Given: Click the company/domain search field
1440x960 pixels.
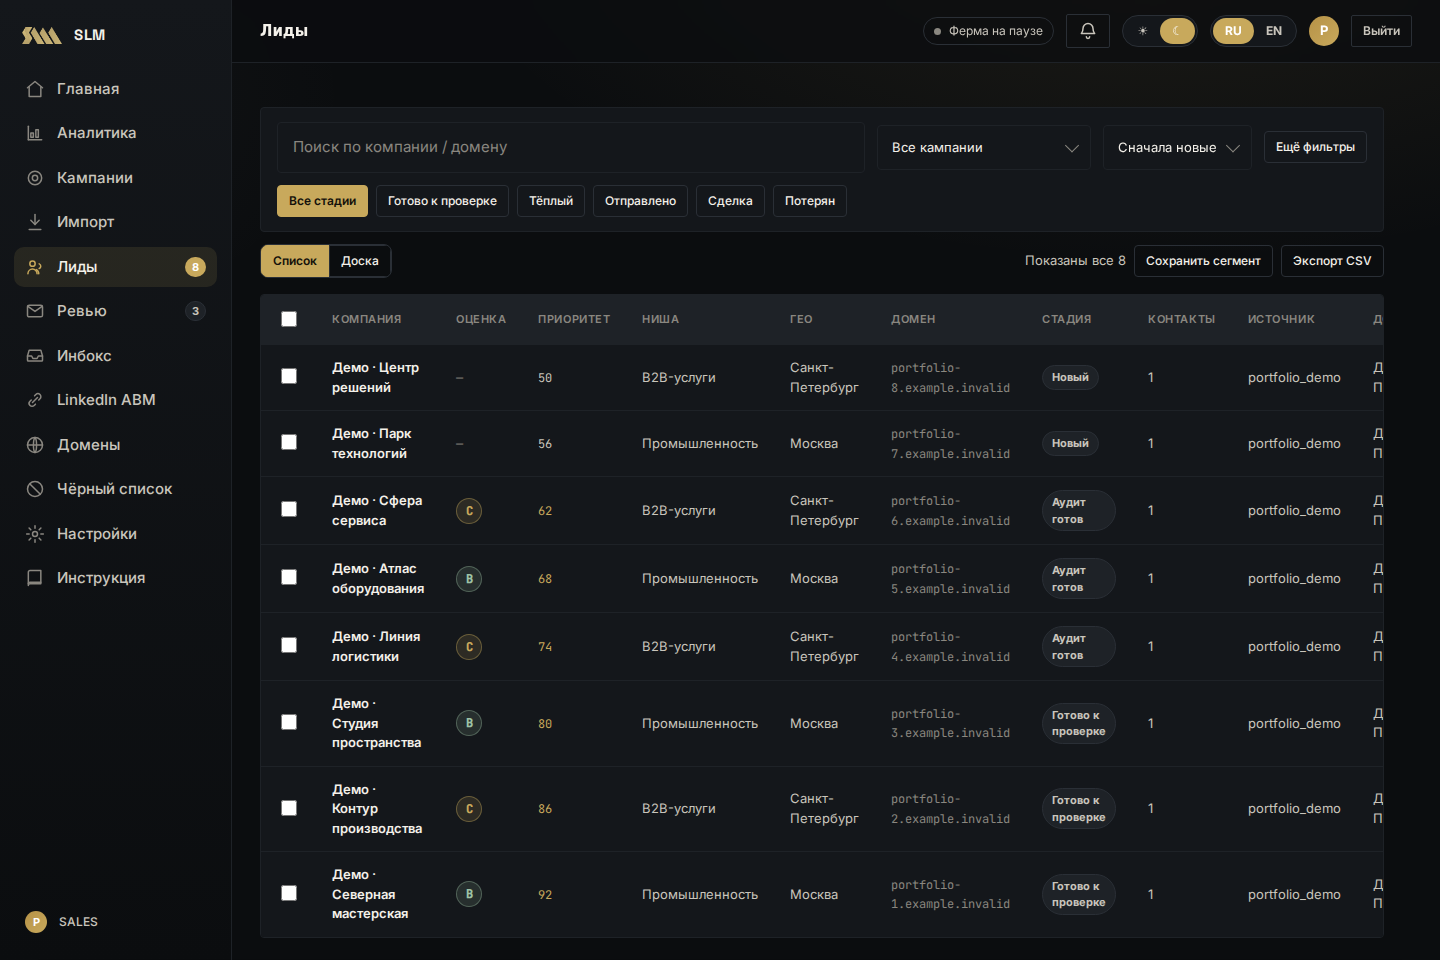Looking at the screenshot, I should 571,147.
